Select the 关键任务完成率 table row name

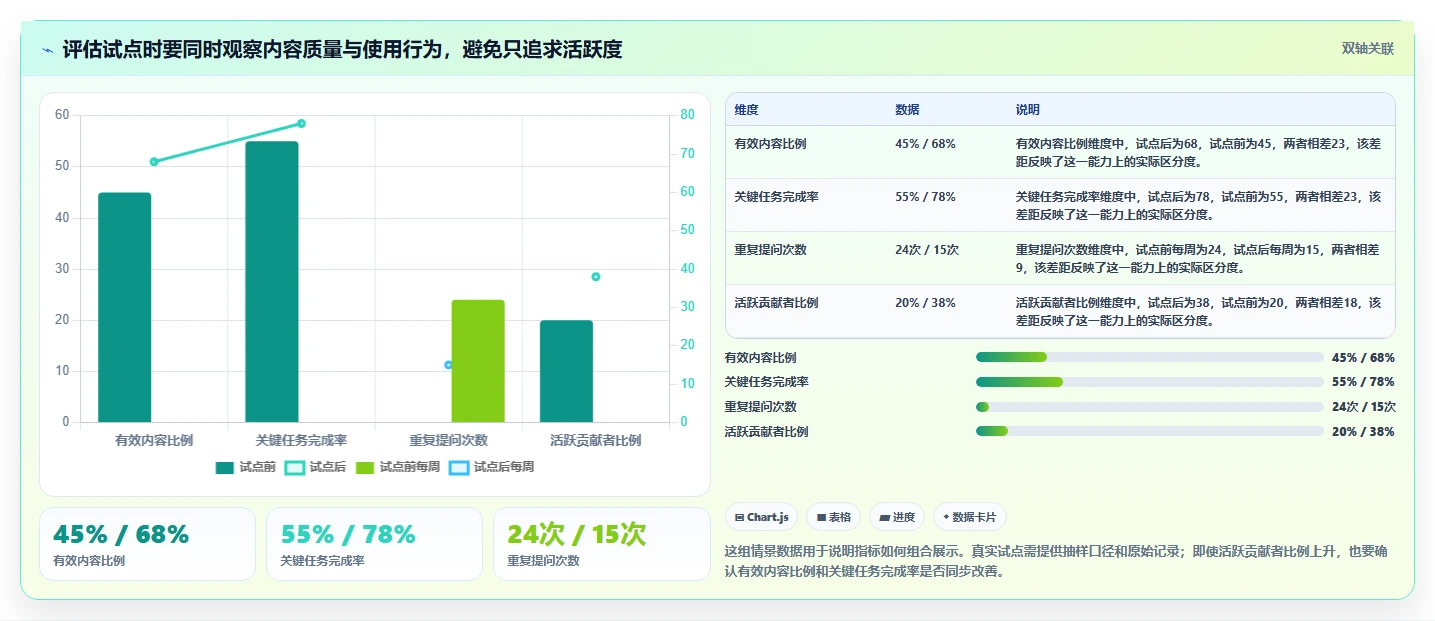pyautogui.click(x=776, y=197)
